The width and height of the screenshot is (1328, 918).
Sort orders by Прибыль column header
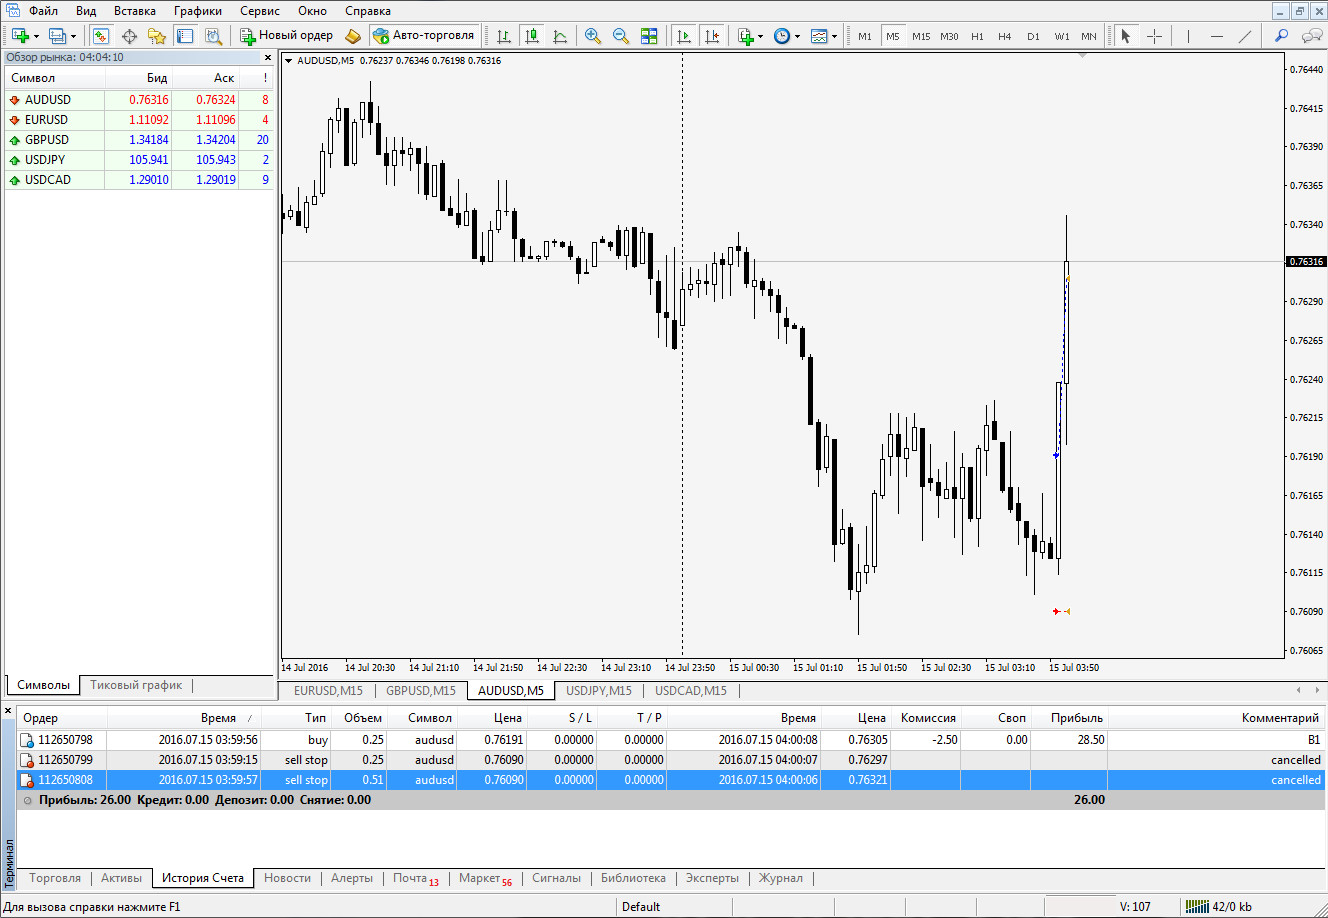click(1077, 718)
